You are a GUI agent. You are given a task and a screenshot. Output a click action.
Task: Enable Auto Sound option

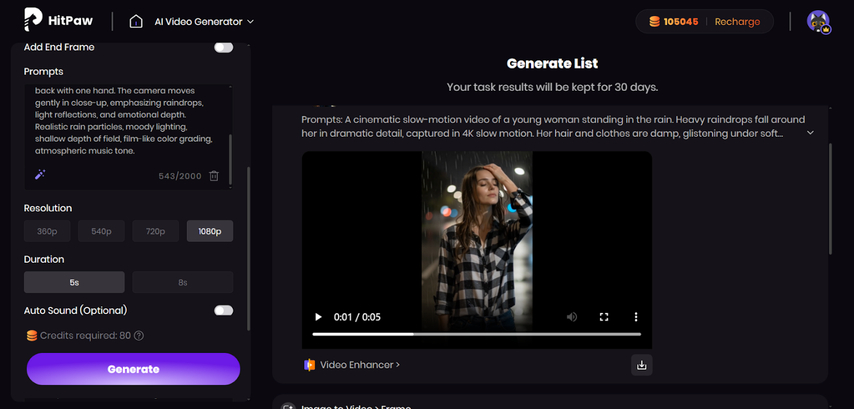223,310
